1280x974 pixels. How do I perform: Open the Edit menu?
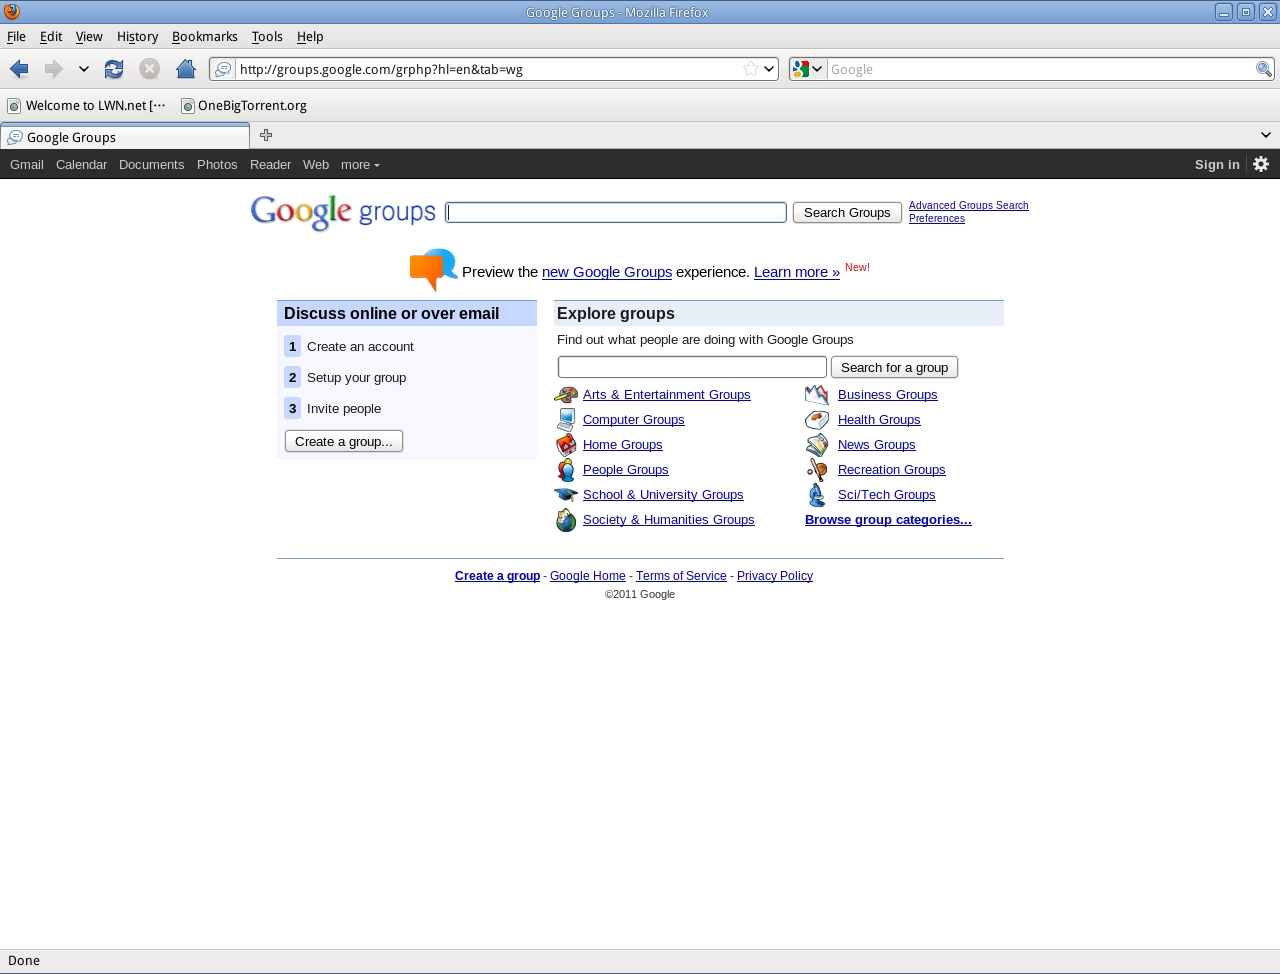tap(51, 36)
